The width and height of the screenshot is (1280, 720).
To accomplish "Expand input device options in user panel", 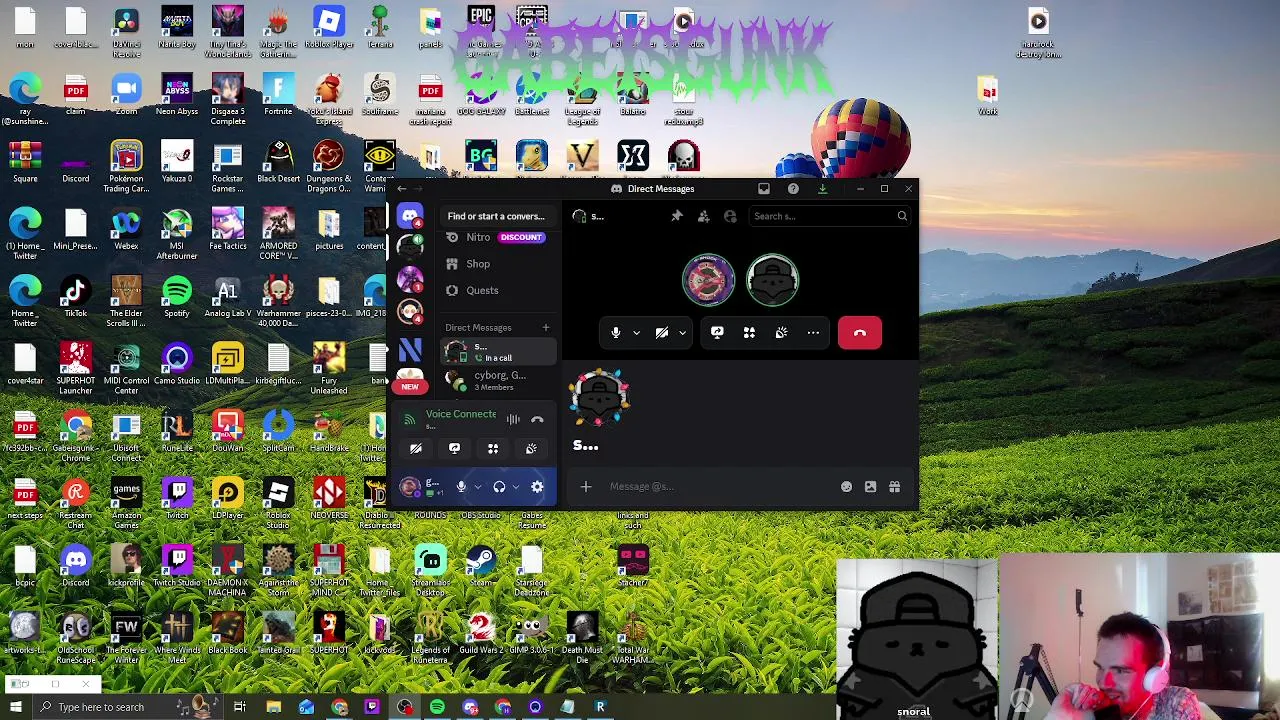I will point(478,487).
